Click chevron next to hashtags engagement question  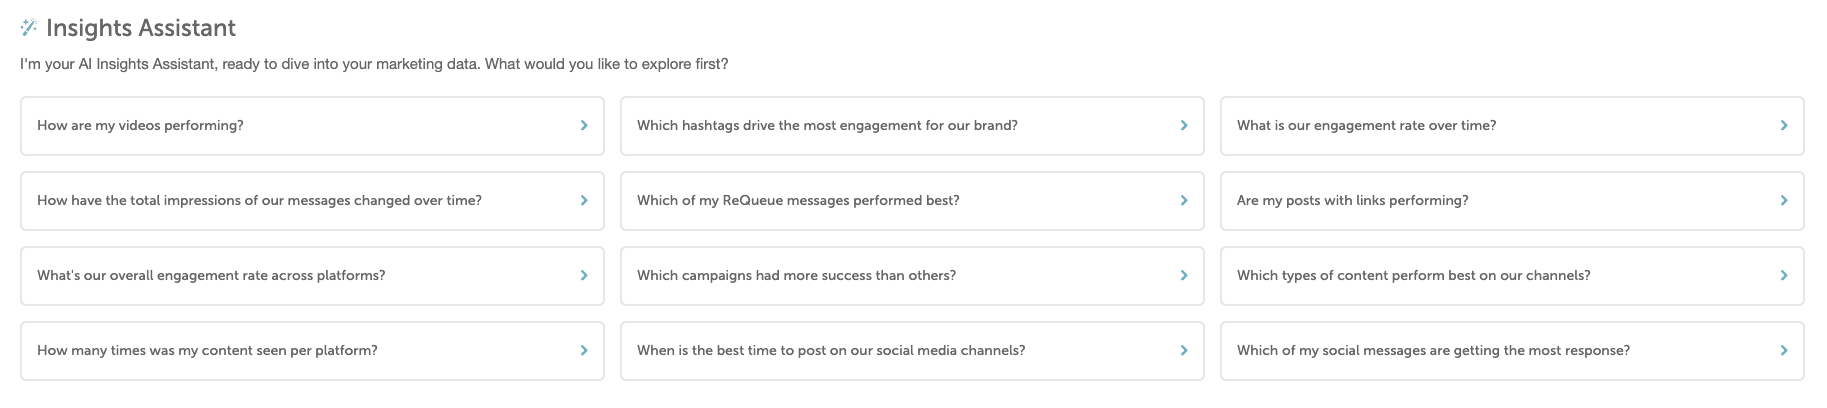tap(1184, 126)
